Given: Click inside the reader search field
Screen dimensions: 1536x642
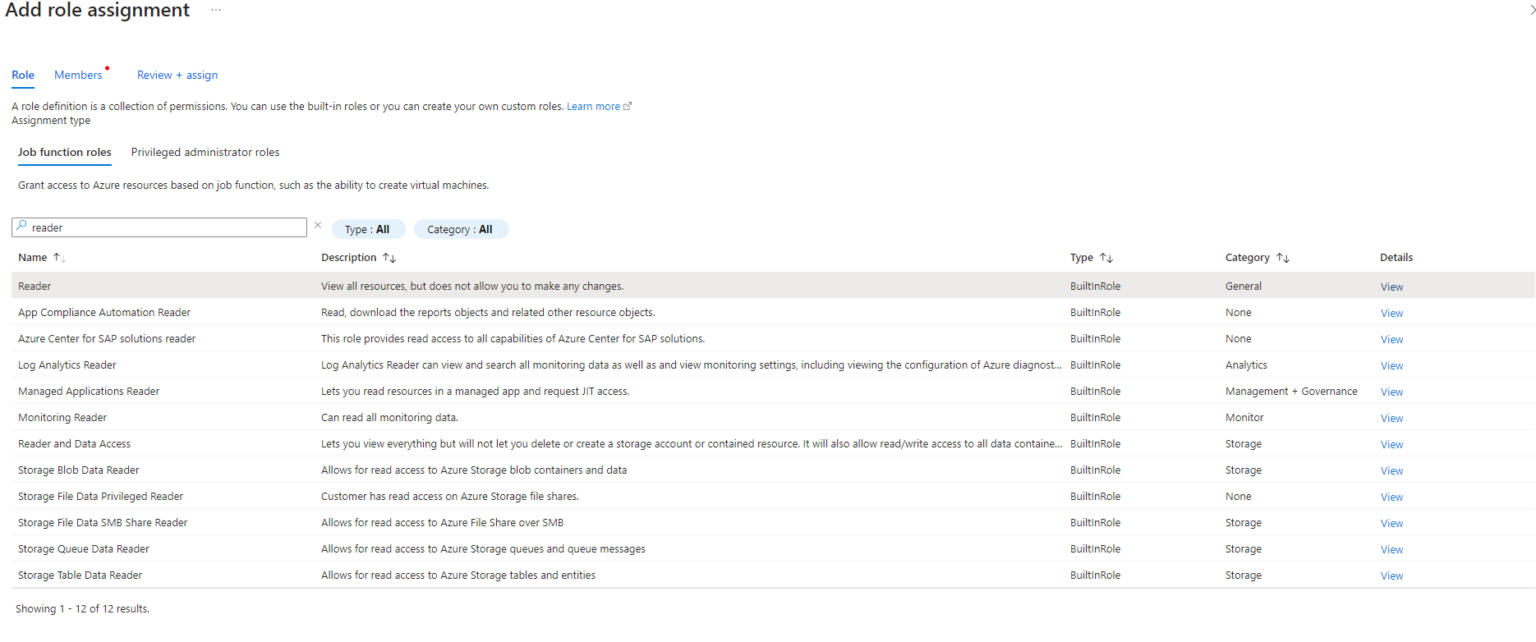Looking at the screenshot, I should click(165, 228).
